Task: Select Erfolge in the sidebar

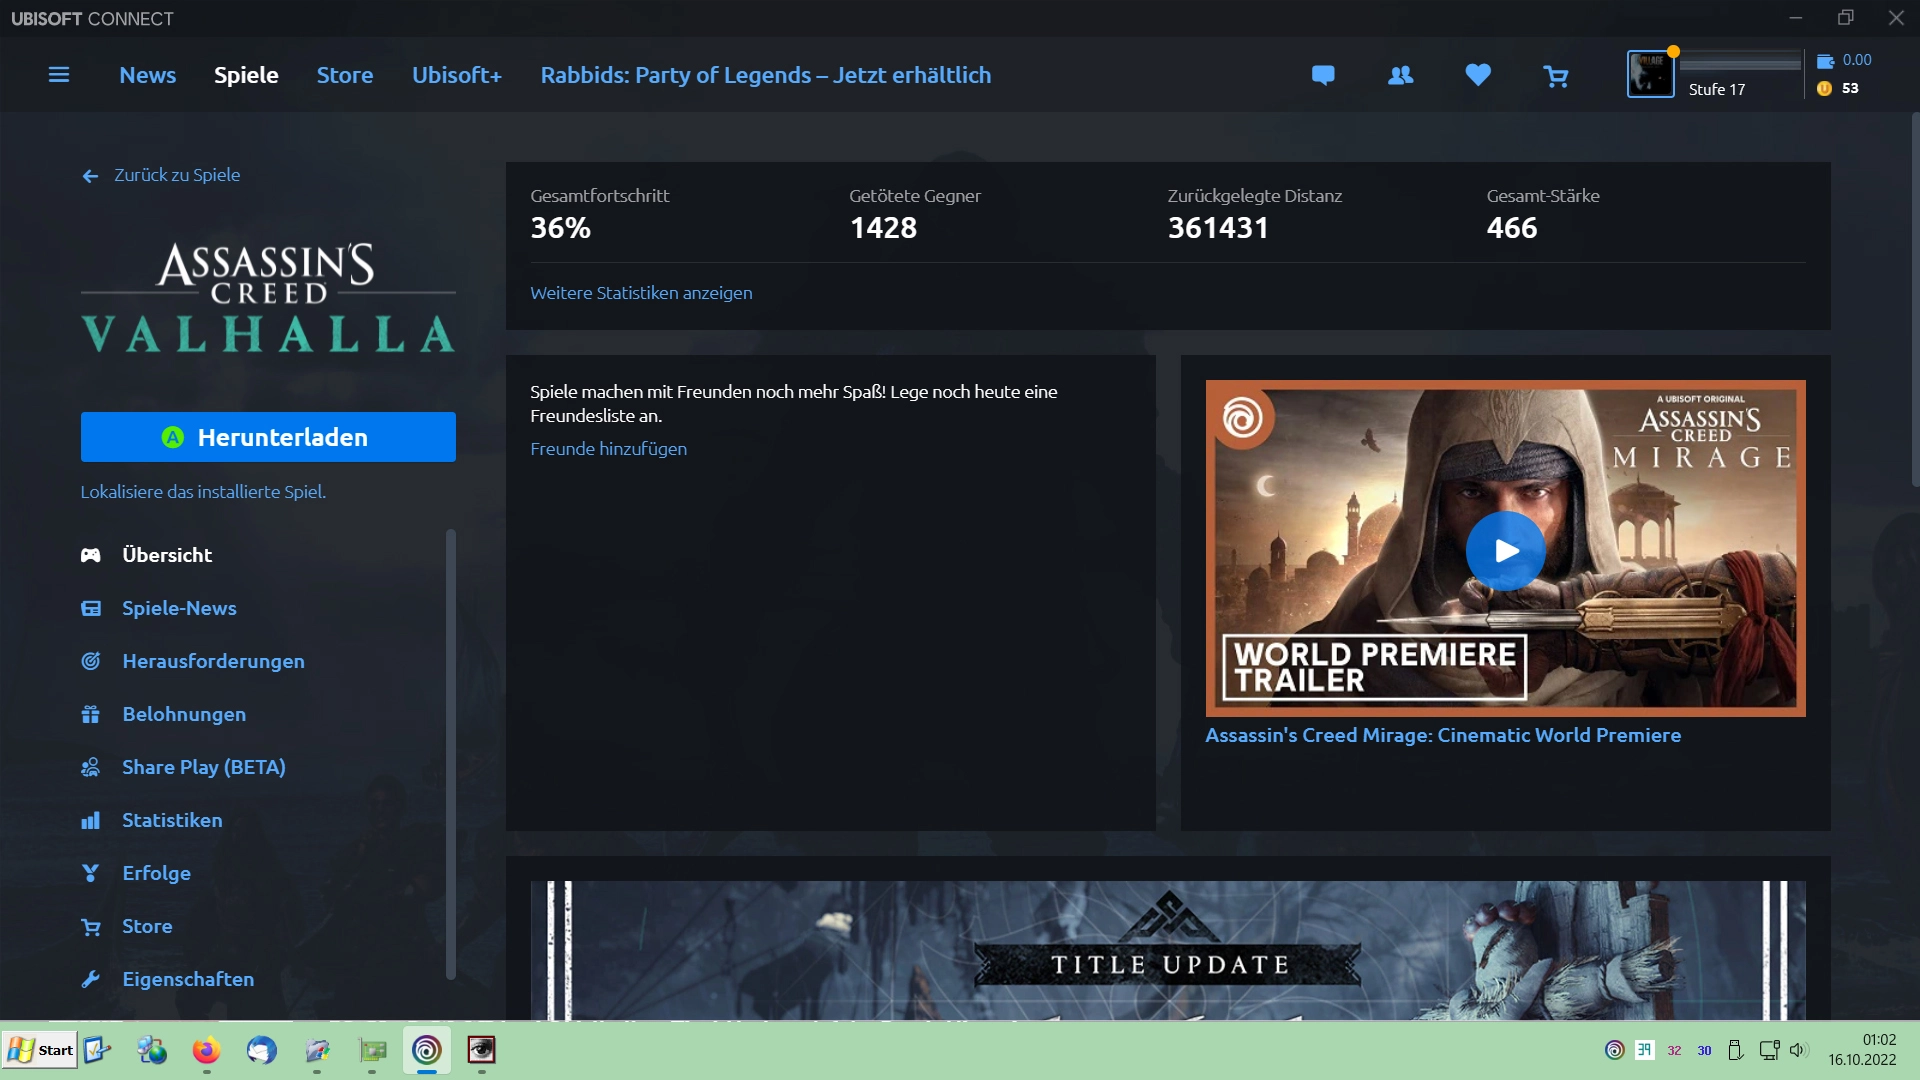Action: 156,873
